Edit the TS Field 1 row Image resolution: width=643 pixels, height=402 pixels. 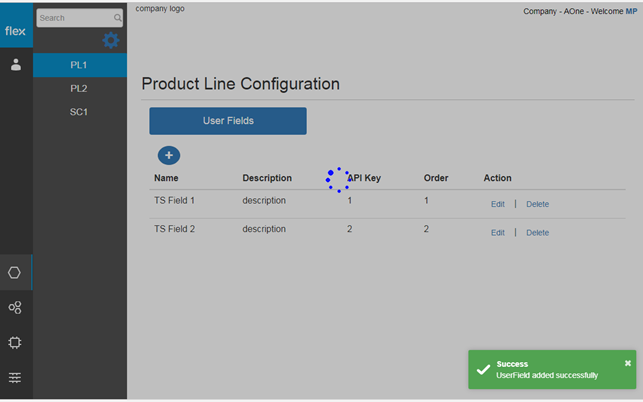point(498,204)
